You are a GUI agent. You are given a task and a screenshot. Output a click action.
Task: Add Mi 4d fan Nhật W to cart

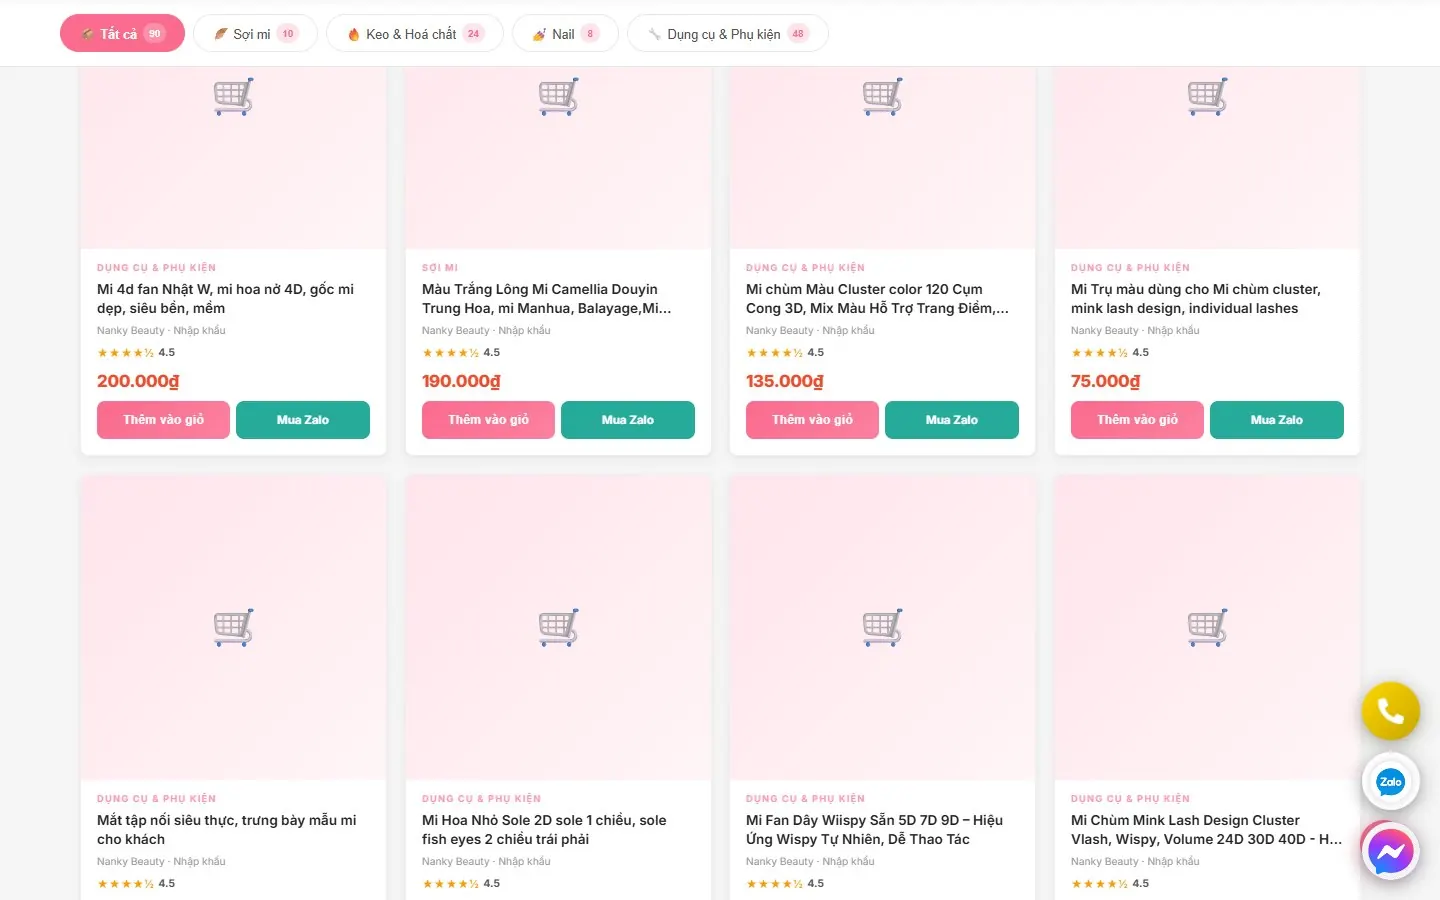click(163, 420)
